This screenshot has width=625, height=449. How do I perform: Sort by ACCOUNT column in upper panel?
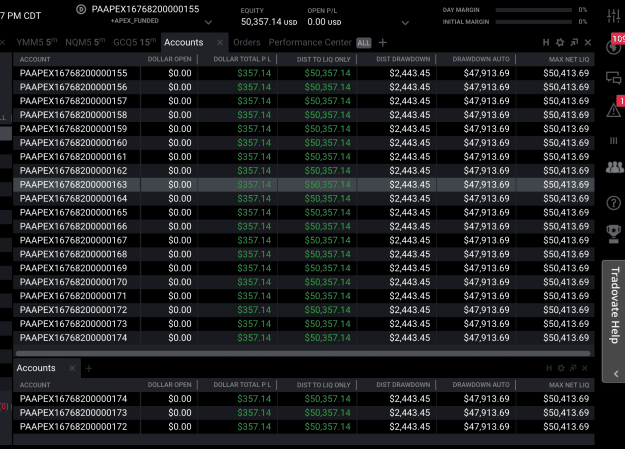[x=35, y=59]
